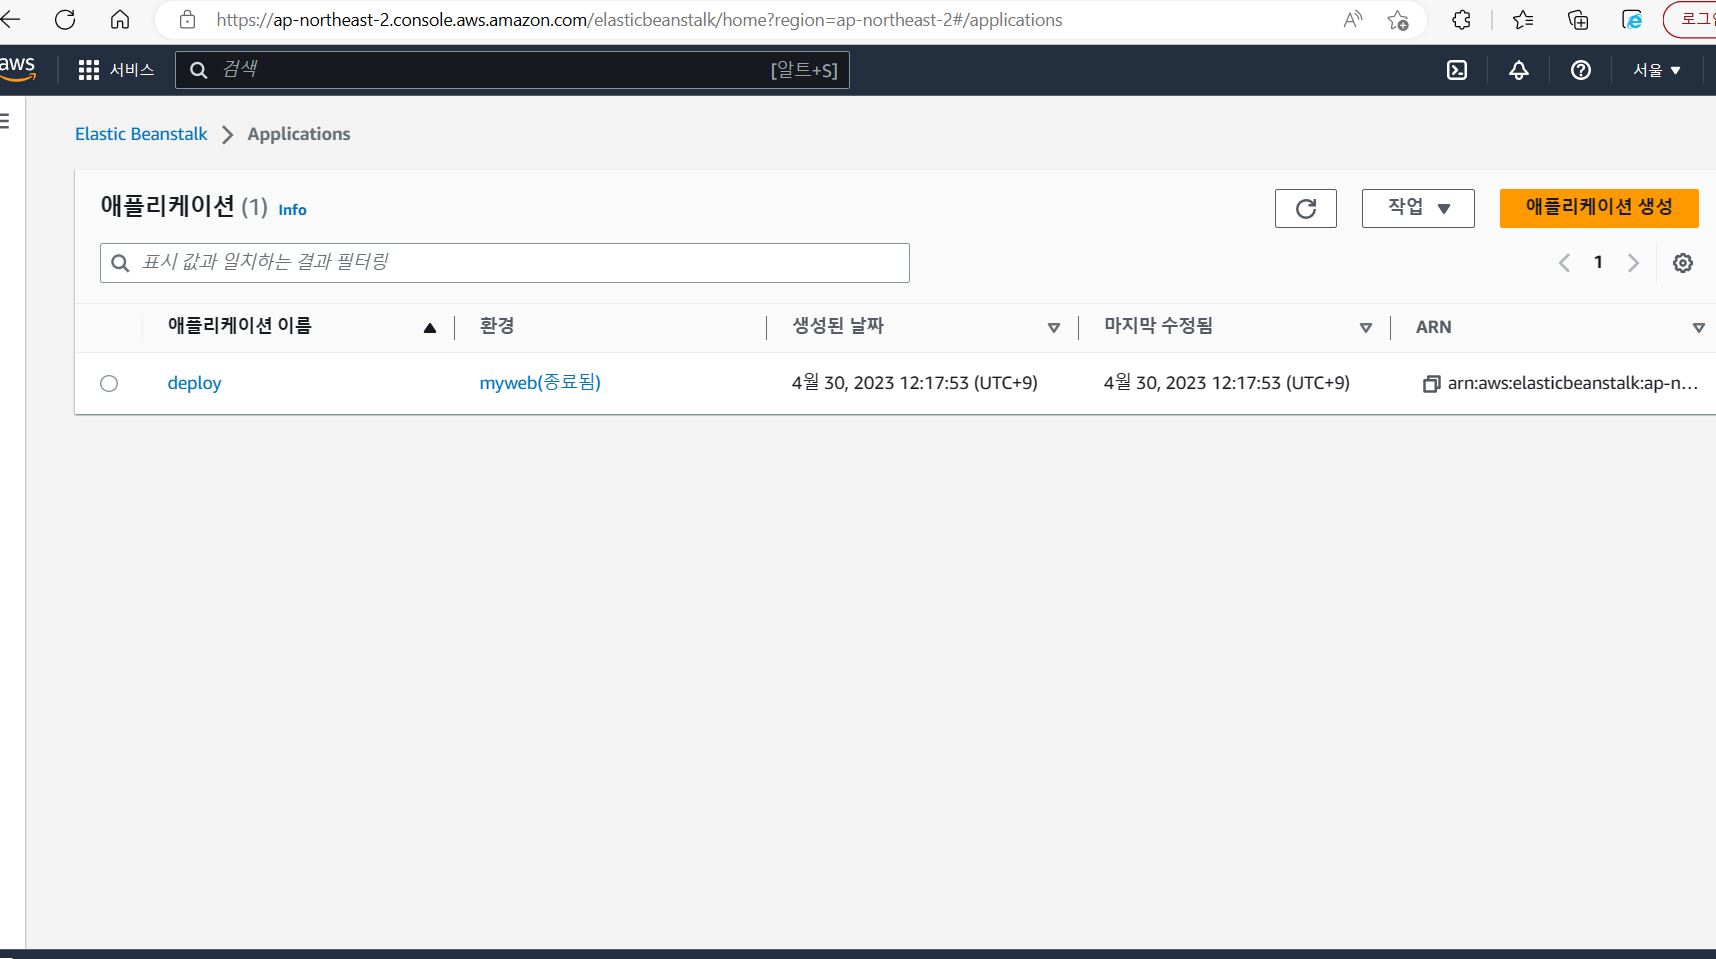Click the site lock icon in address bar

(x=187, y=19)
